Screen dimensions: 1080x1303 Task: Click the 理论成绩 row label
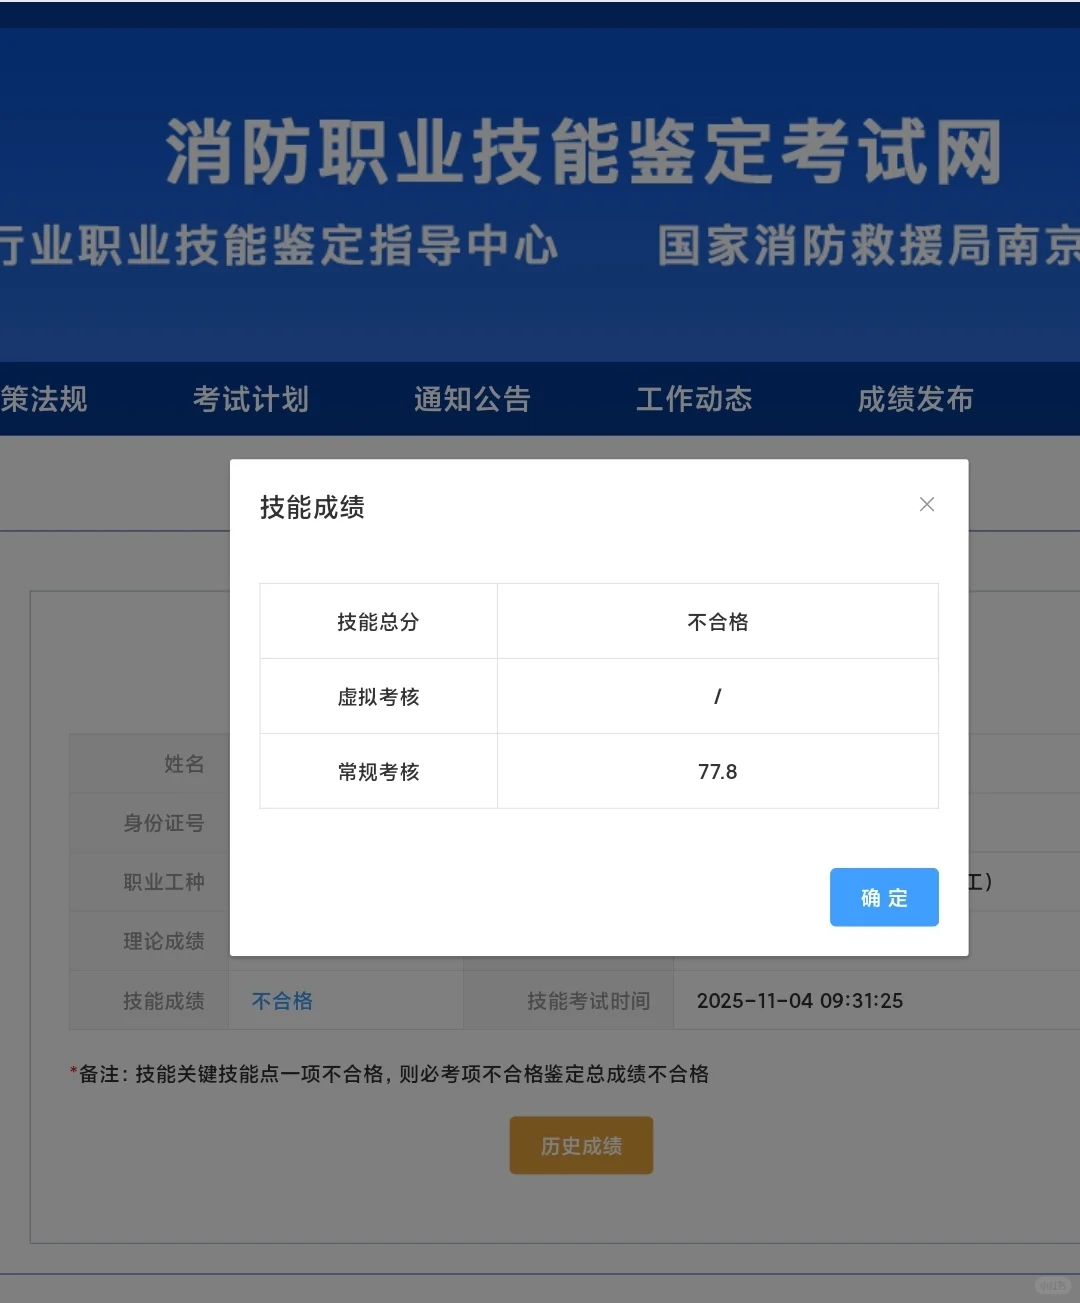click(163, 940)
